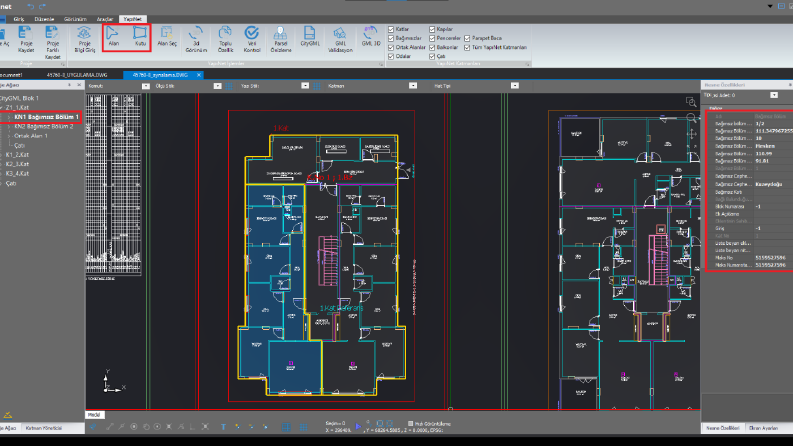
Task: Toggle Tüm YapıNet Katmanları checkbox
Action: coord(467,48)
